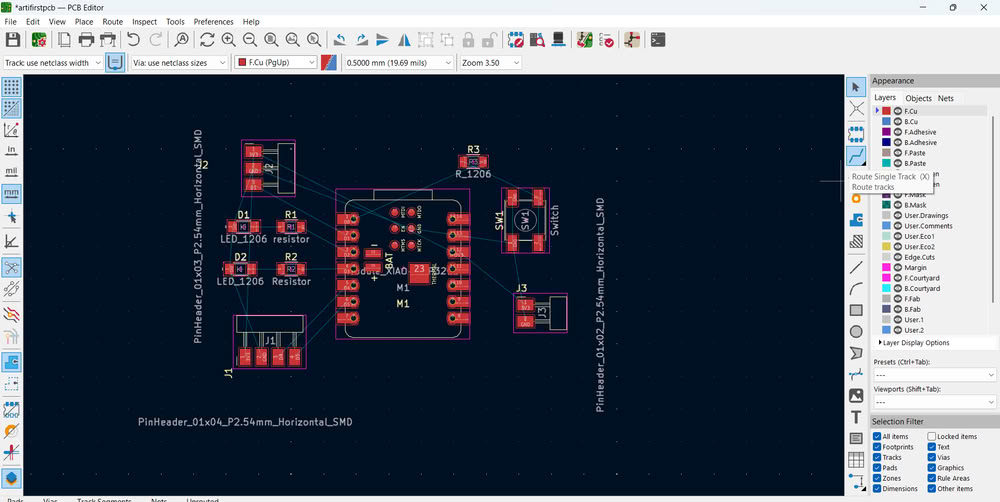Enable the Locked items filter
The width and height of the screenshot is (1000, 502).
point(932,436)
